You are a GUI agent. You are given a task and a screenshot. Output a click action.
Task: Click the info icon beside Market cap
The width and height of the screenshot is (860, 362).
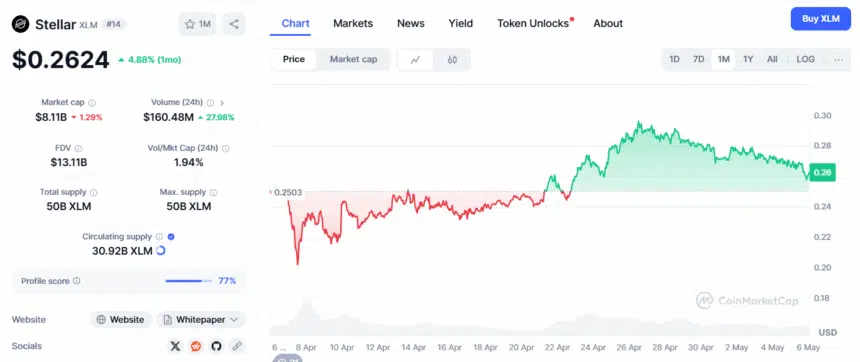tap(92, 103)
